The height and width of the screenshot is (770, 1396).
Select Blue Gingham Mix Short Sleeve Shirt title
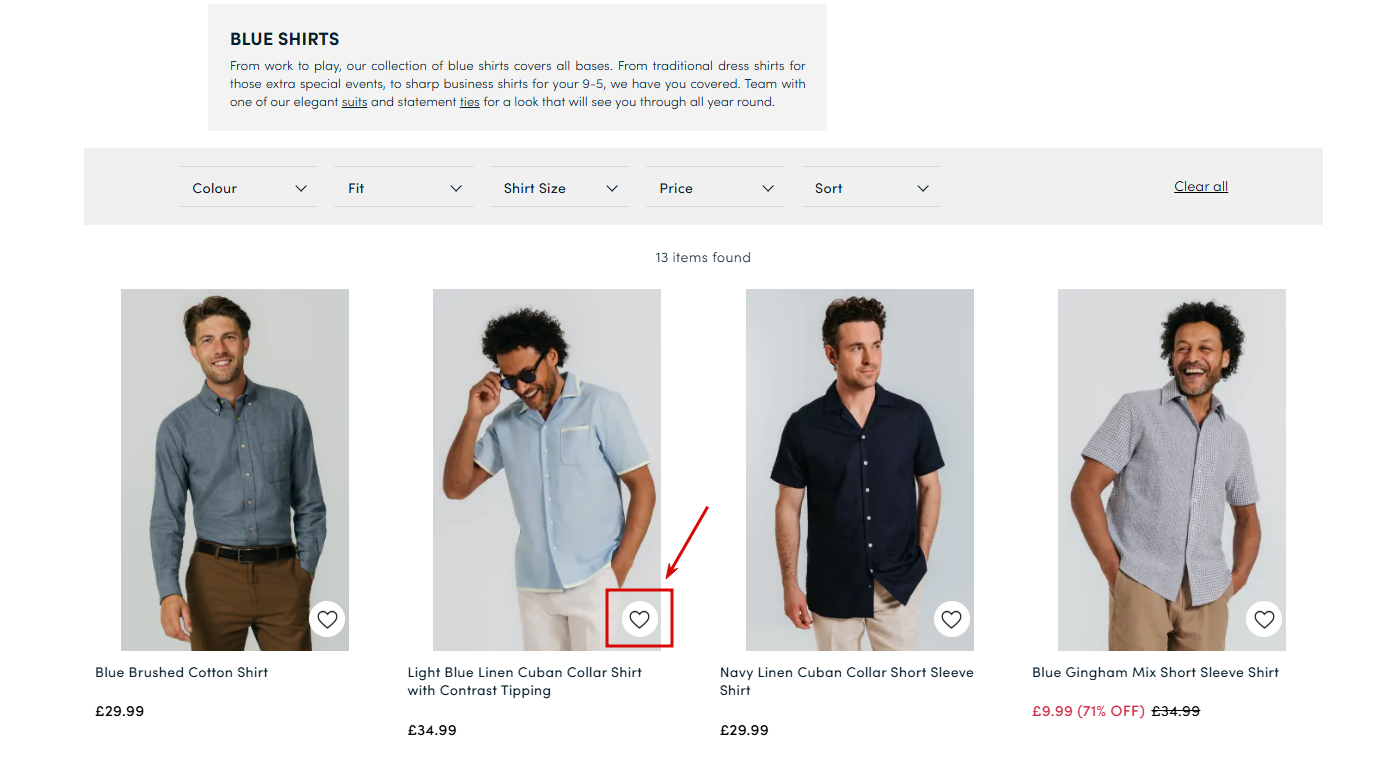point(1155,673)
